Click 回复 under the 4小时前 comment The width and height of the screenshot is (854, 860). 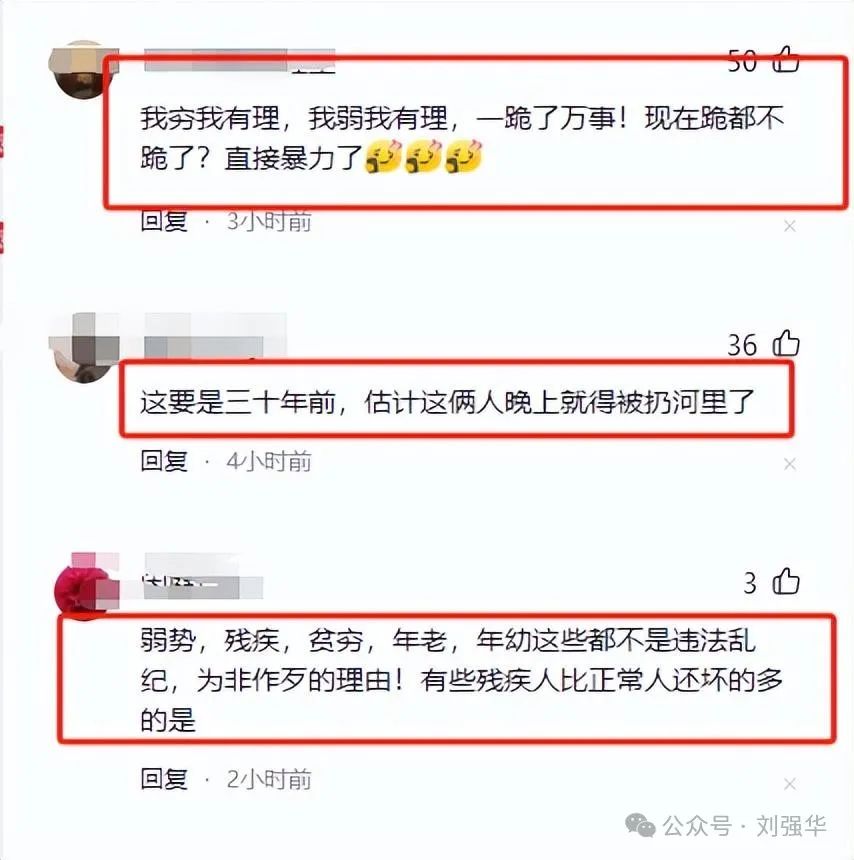[x=164, y=461]
